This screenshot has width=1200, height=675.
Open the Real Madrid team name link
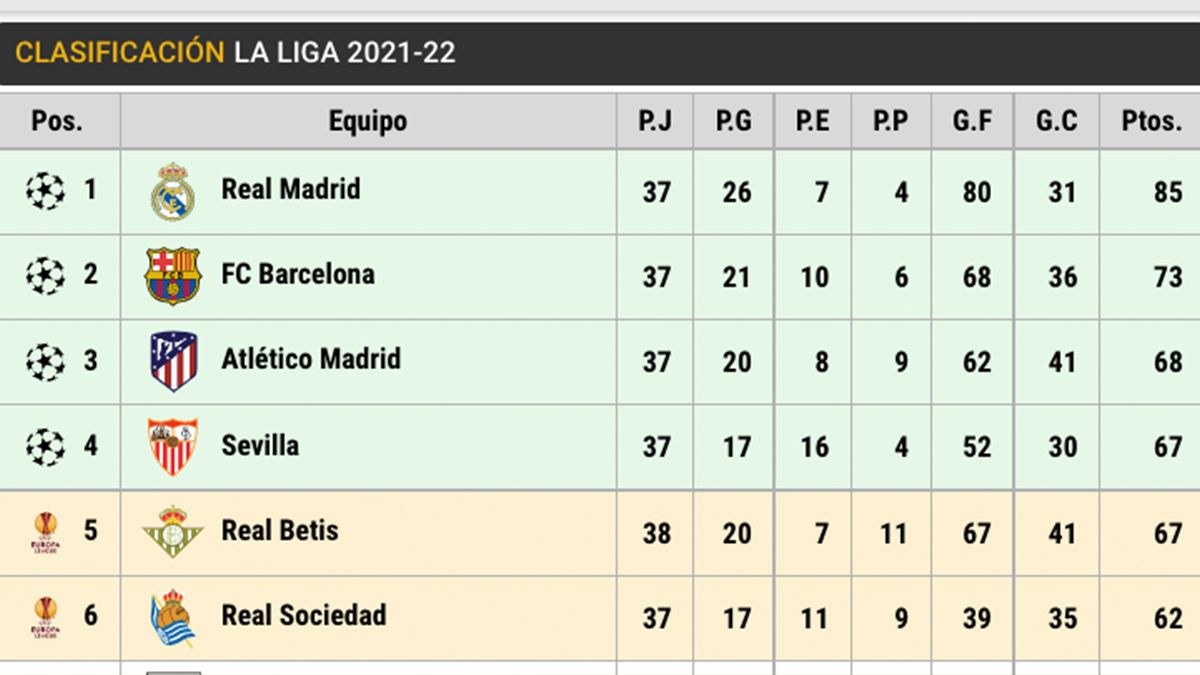click(x=291, y=189)
